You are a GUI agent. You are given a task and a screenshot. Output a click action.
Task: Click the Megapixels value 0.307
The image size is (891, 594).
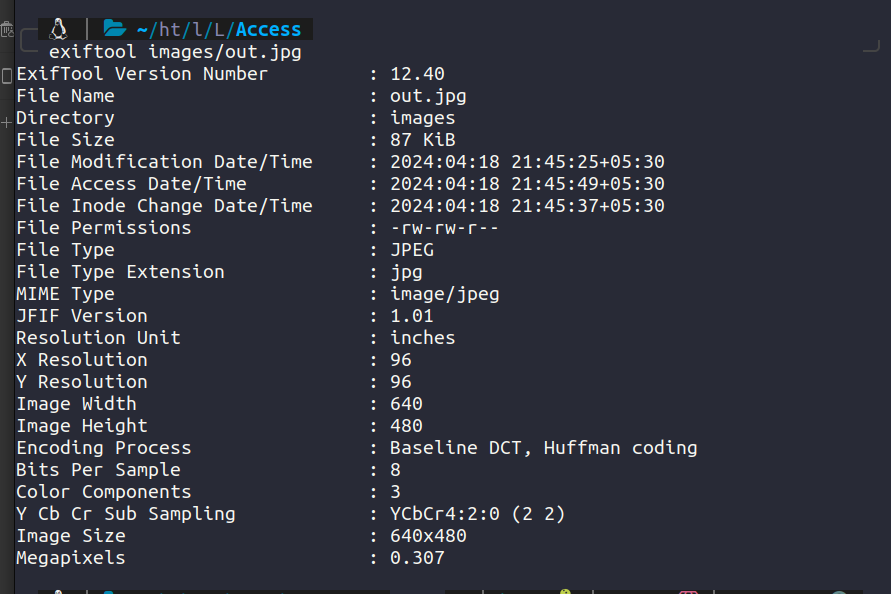[x=417, y=558]
